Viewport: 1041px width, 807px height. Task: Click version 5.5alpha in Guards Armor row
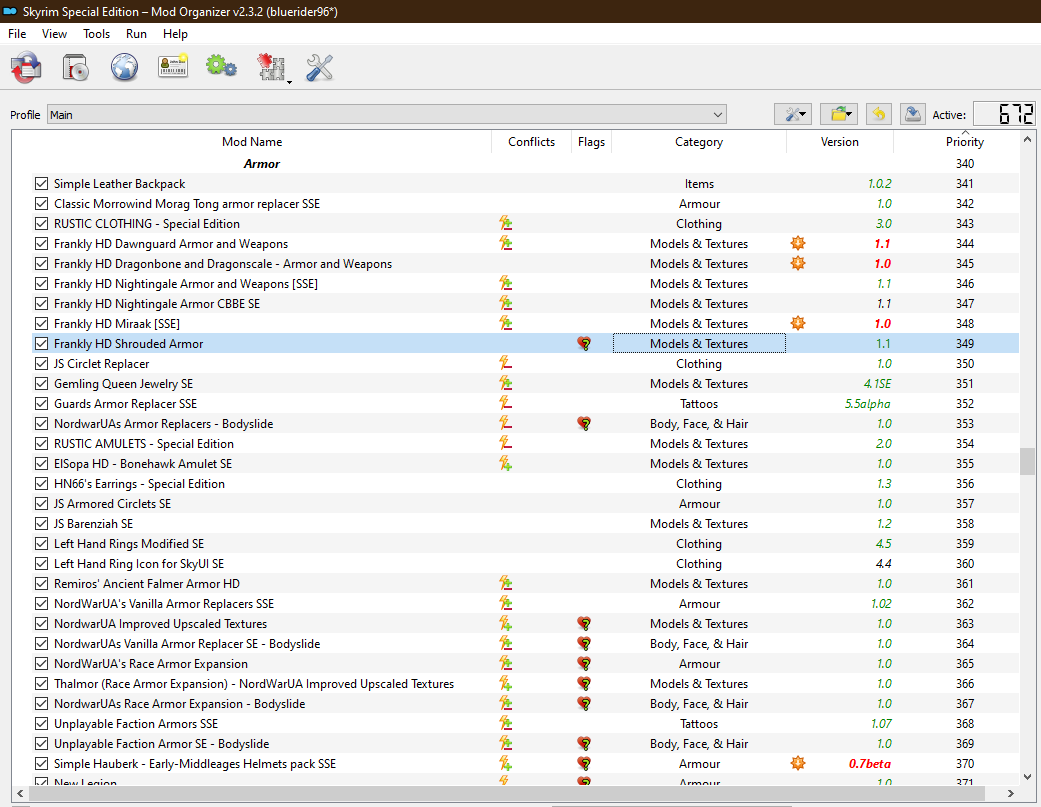867,404
